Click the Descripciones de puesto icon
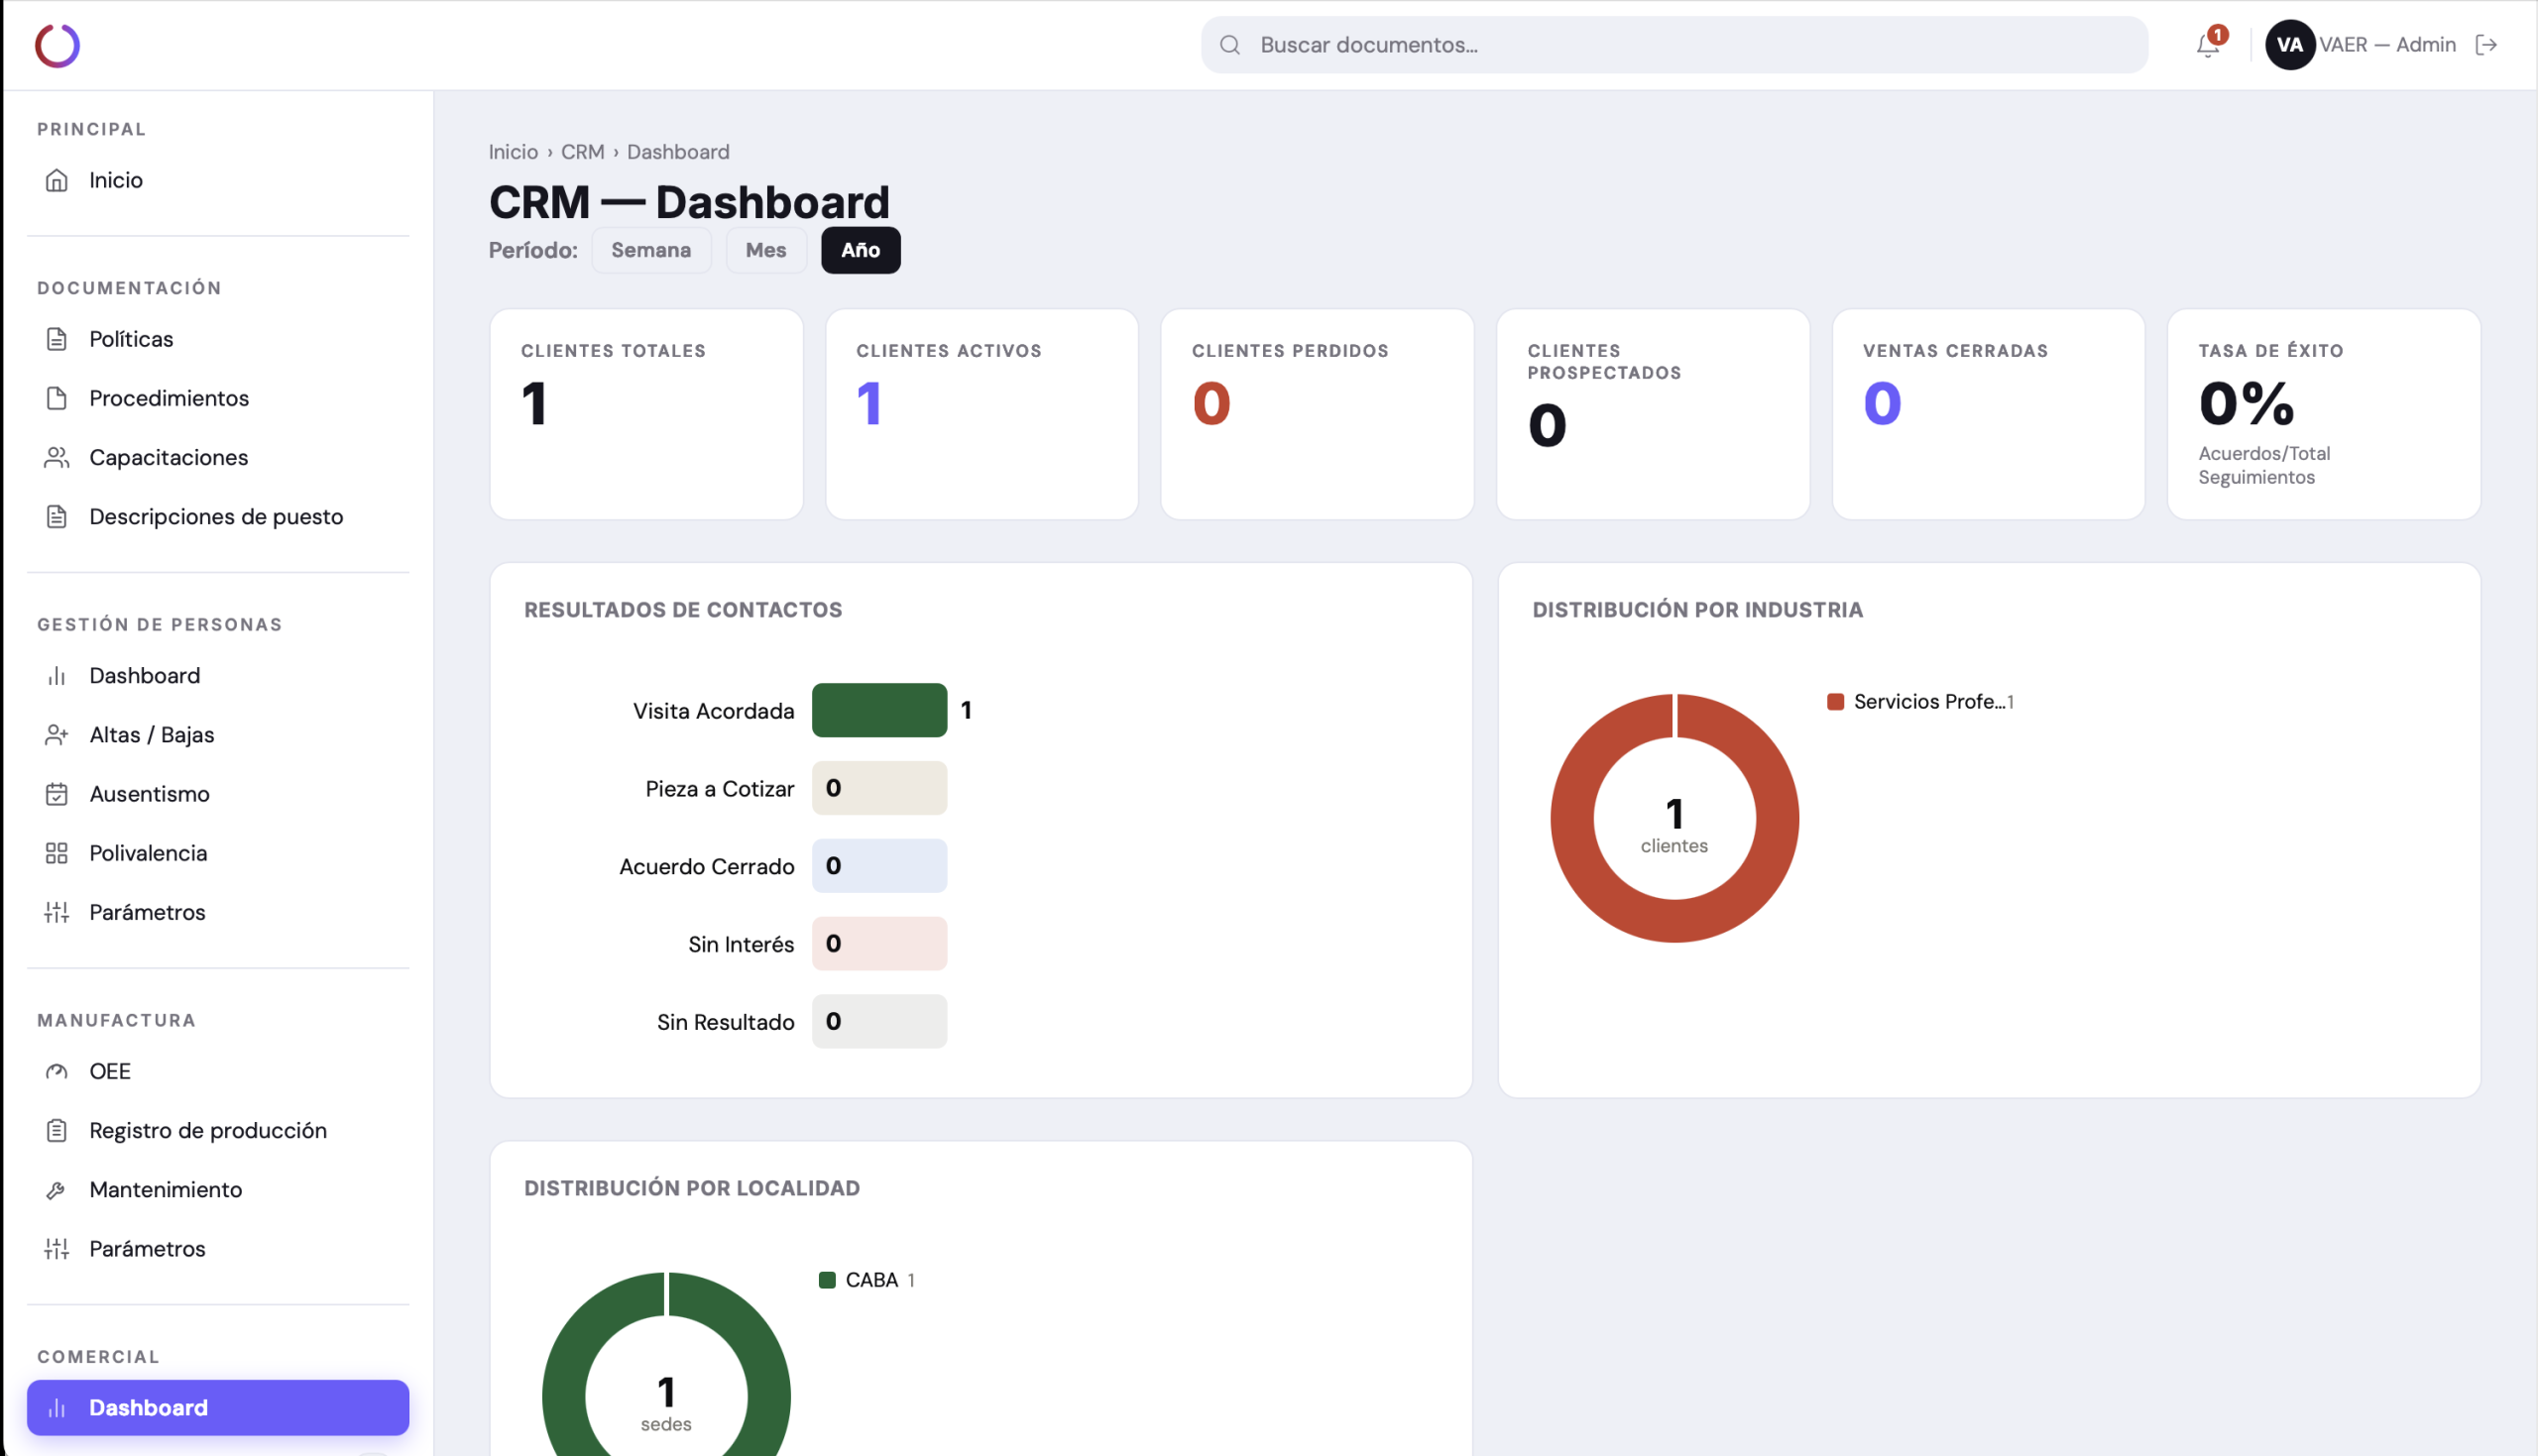 [57, 516]
